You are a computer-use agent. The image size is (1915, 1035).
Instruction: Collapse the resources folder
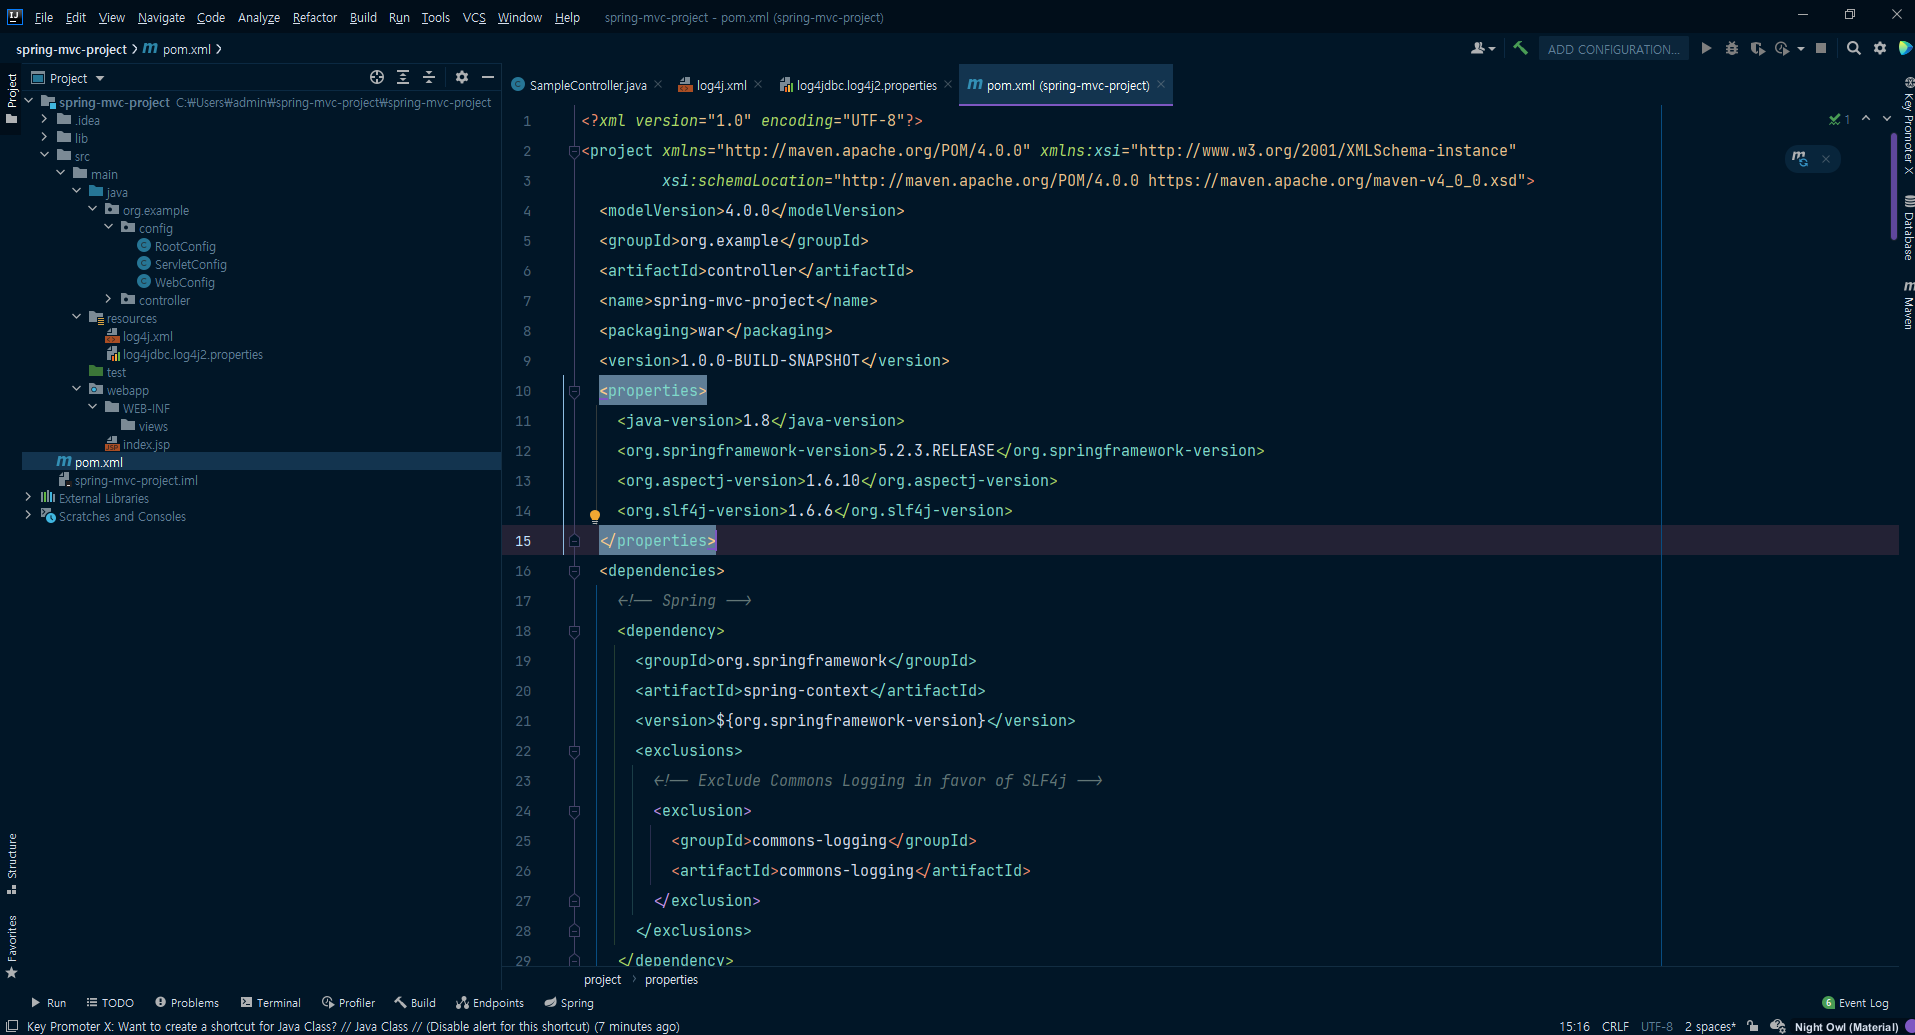click(x=77, y=317)
